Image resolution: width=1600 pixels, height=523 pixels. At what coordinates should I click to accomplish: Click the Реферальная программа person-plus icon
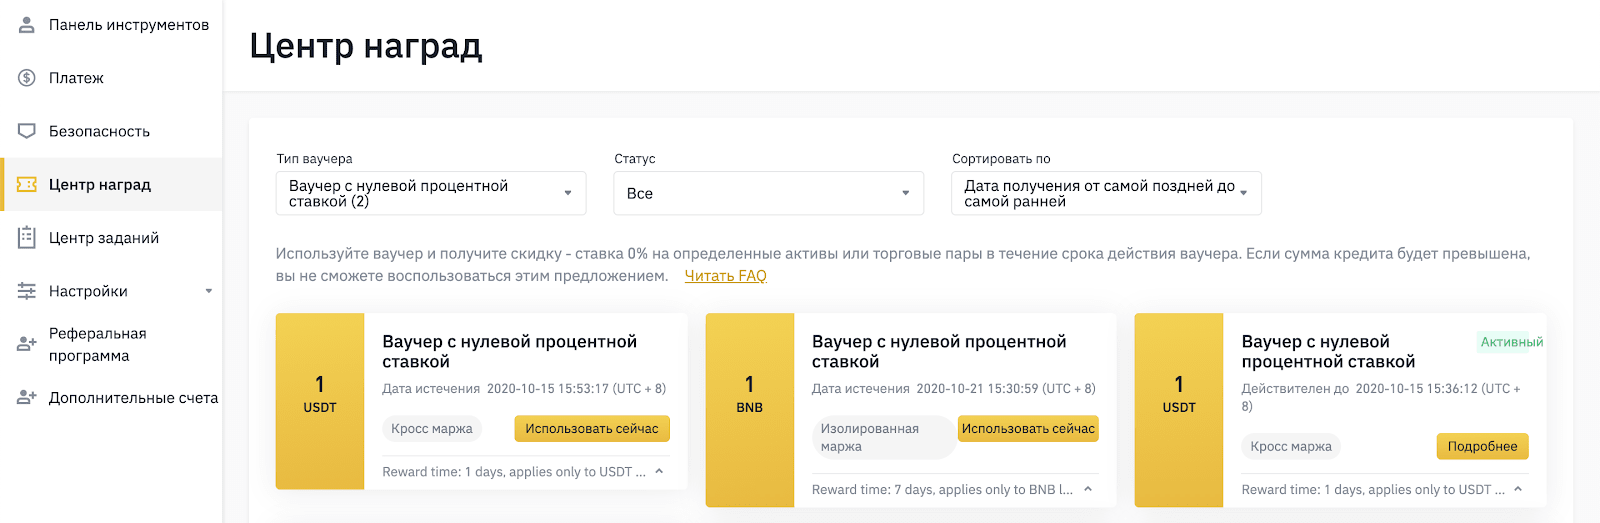click(27, 344)
